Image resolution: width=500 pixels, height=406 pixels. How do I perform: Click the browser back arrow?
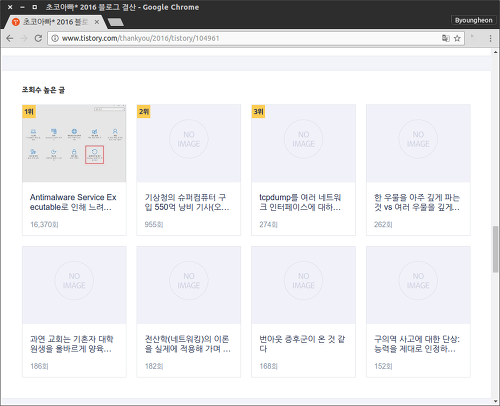tap(10, 38)
